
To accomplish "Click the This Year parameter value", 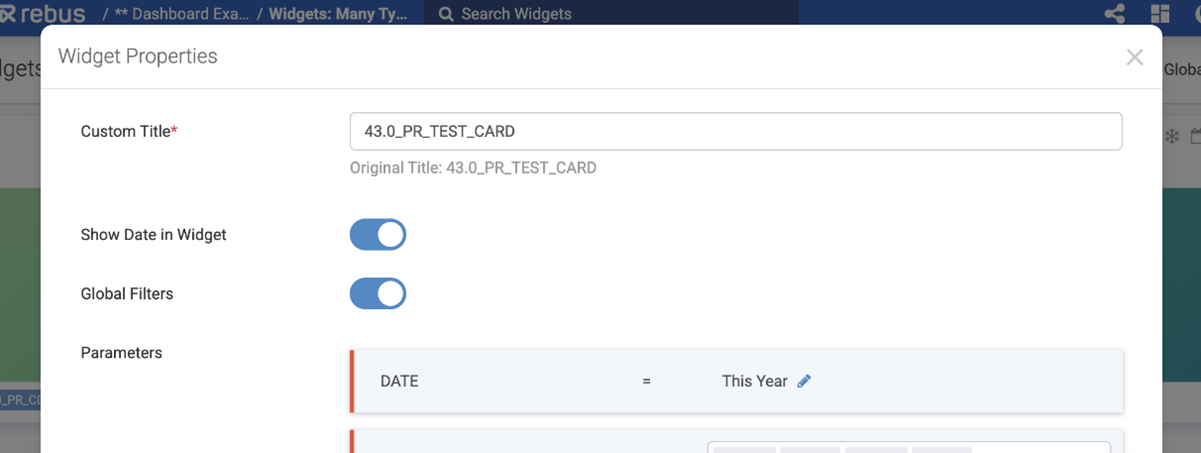I will (754, 381).
